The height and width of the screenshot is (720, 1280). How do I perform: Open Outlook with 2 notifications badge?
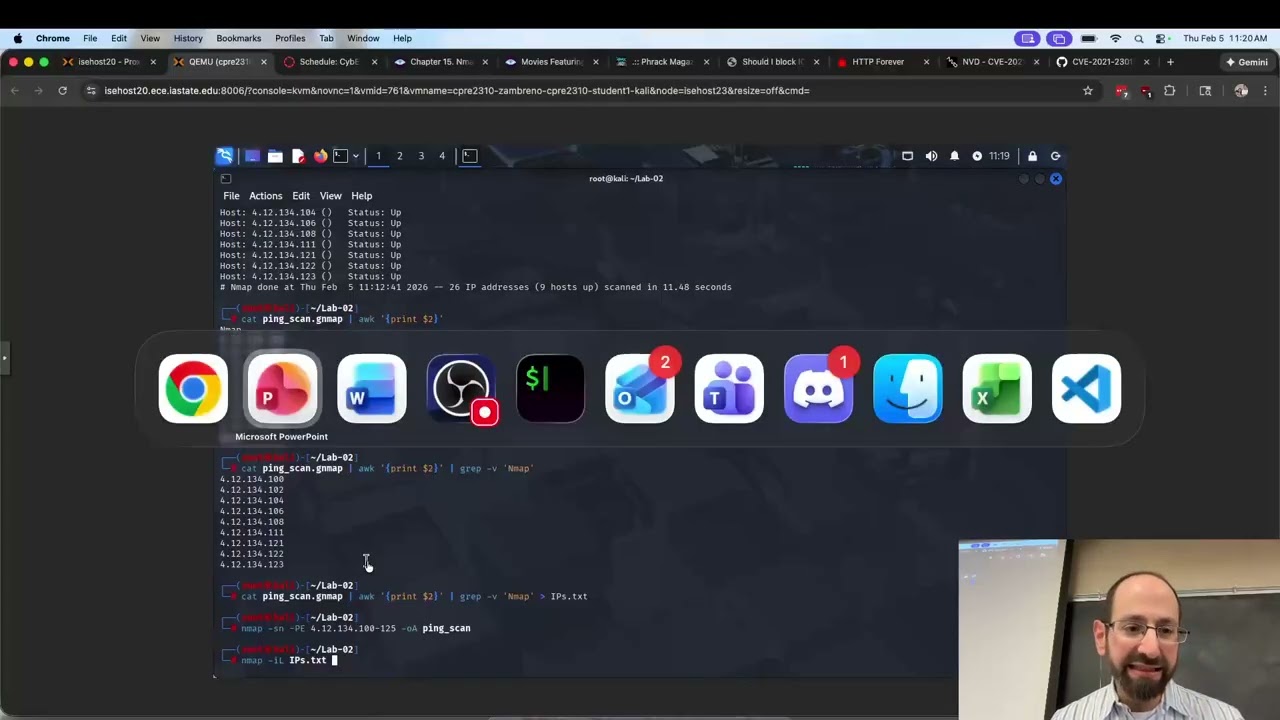(640, 389)
